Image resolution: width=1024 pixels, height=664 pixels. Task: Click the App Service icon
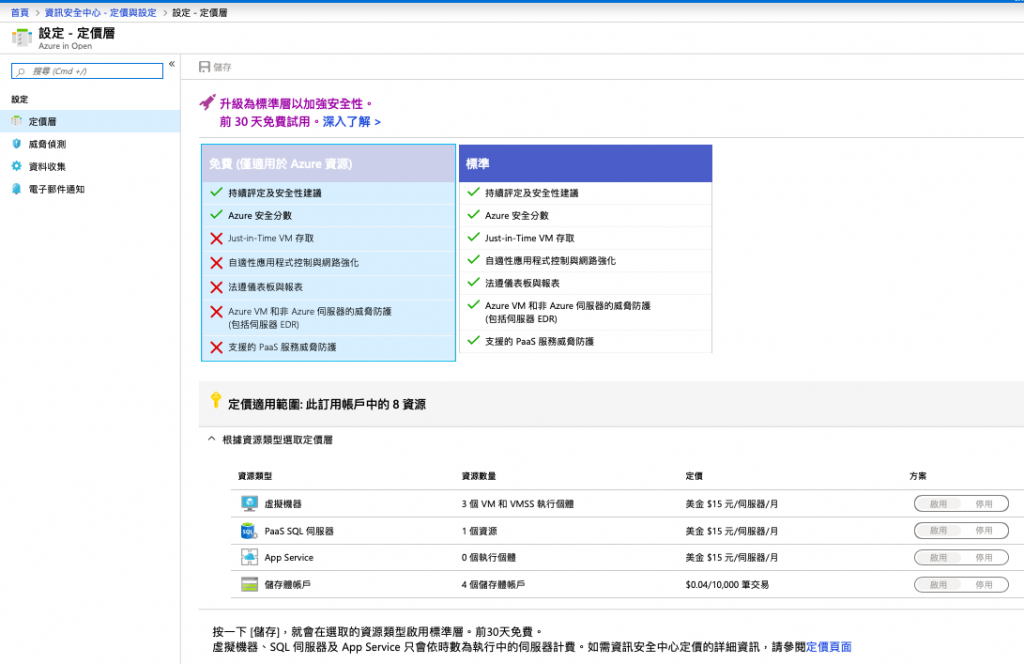[249, 557]
